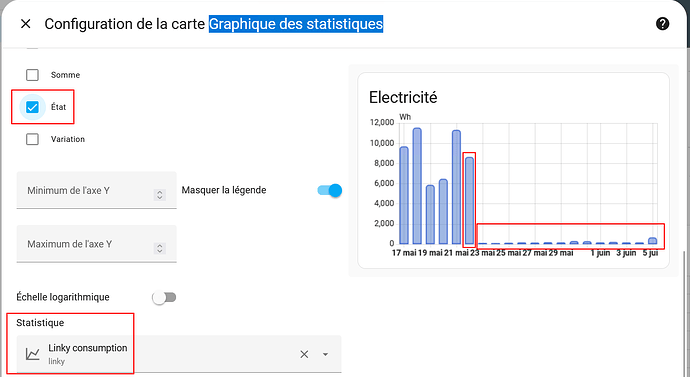This screenshot has height=377, width=690.
Task: Enable Échelle logarithmique switch
Action: pos(164,297)
